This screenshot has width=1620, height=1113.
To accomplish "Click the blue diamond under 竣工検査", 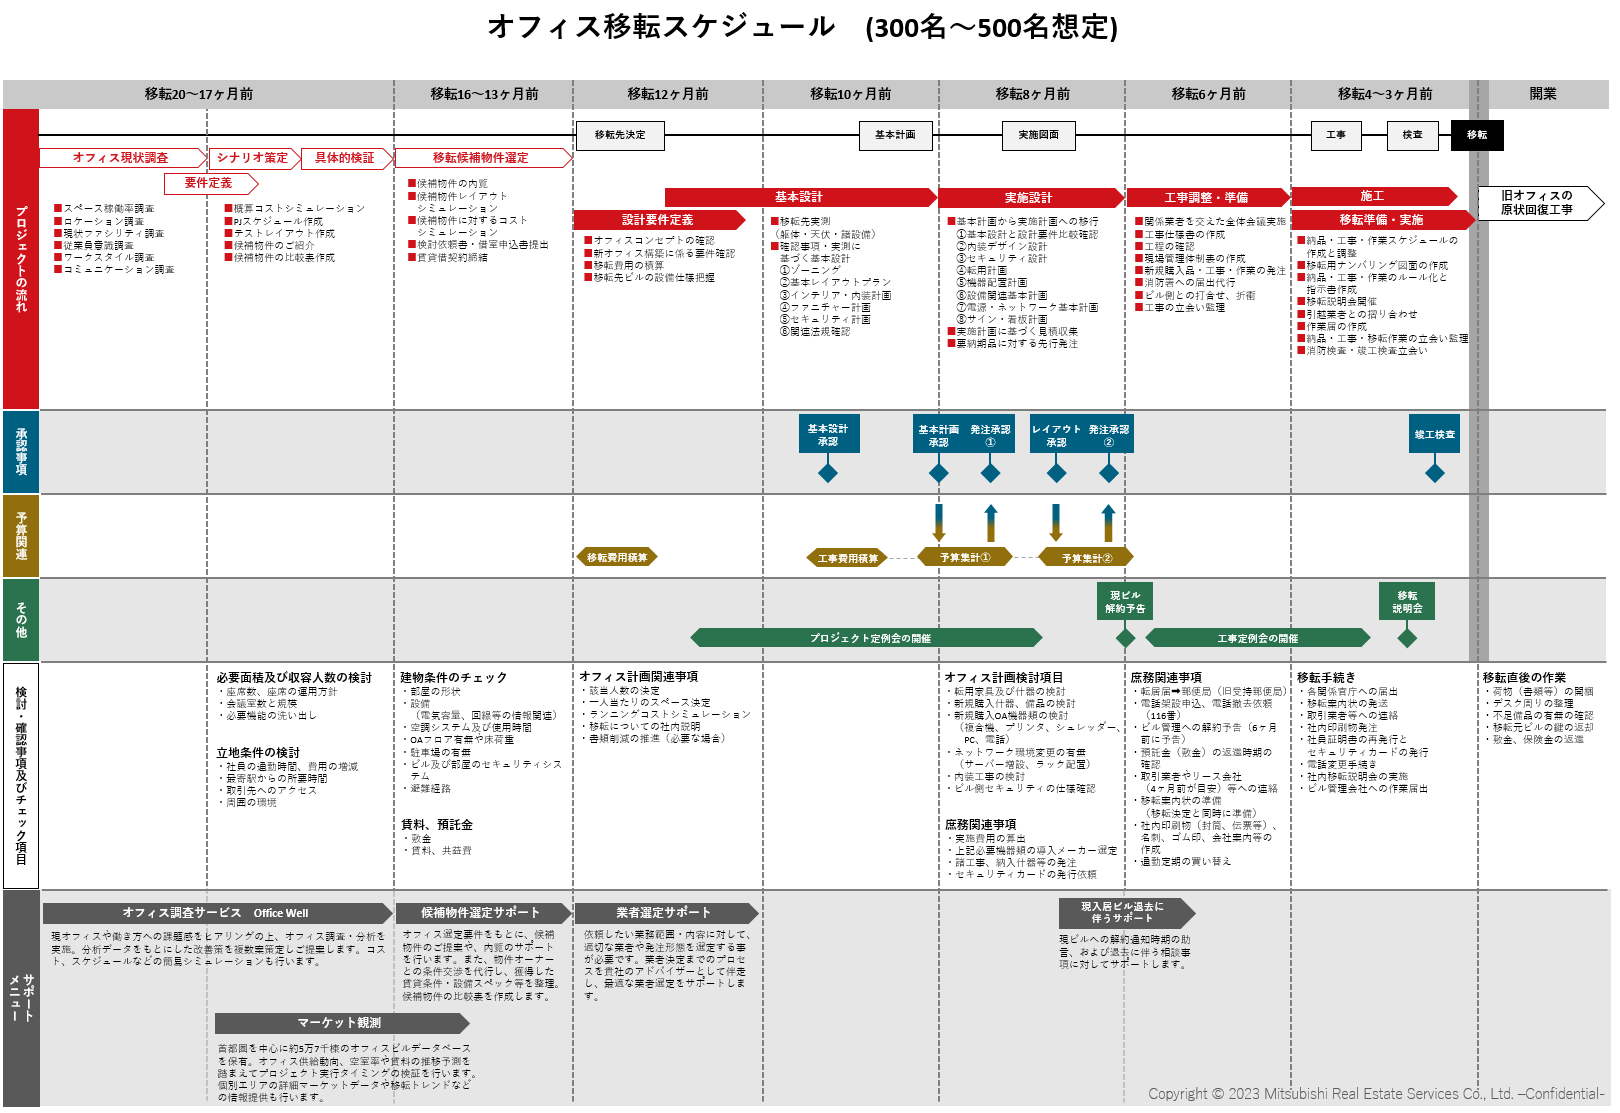I will point(1434,473).
